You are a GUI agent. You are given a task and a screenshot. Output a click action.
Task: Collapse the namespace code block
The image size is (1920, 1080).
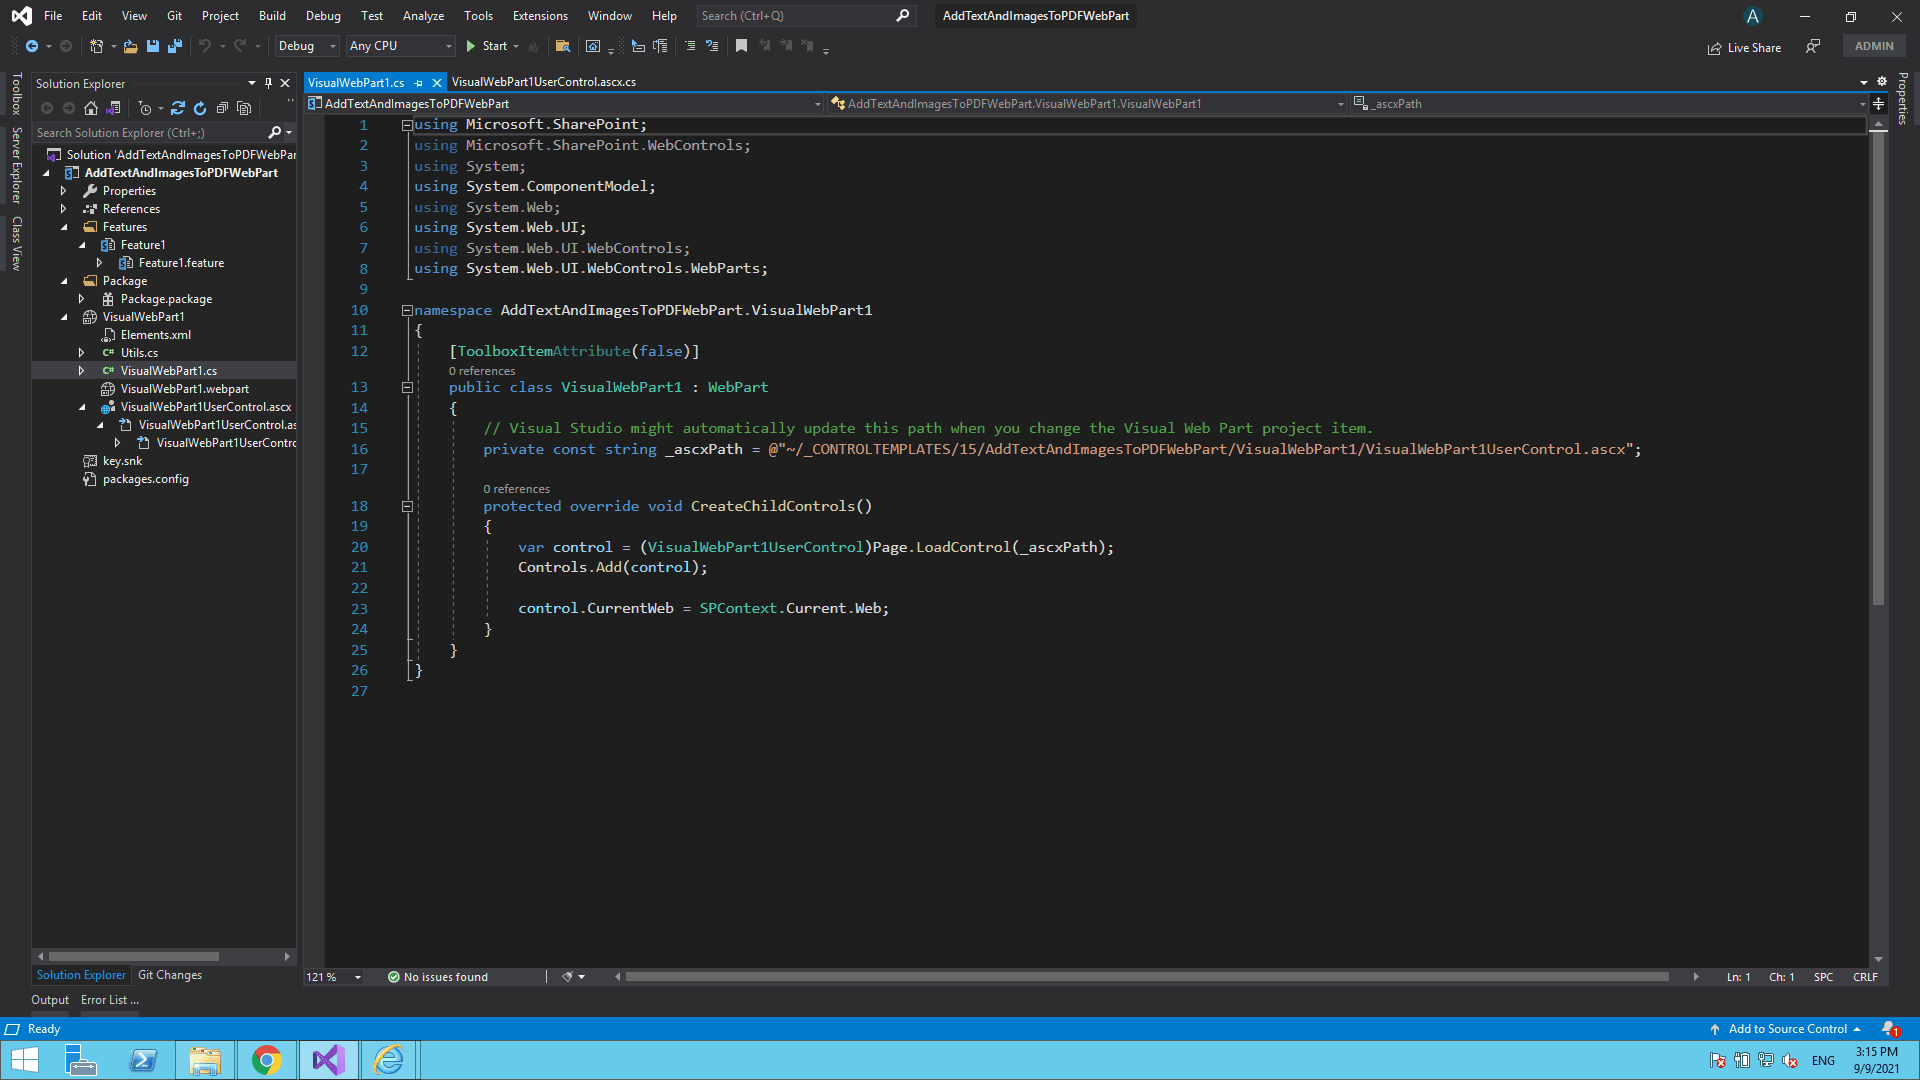pyautogui.click(x=407, y=311)
